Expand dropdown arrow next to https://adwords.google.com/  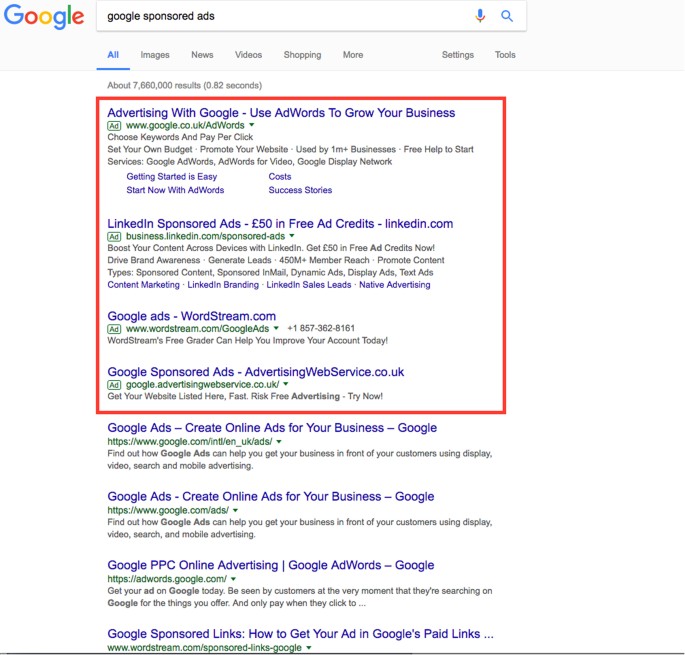[x=233, y=579]
